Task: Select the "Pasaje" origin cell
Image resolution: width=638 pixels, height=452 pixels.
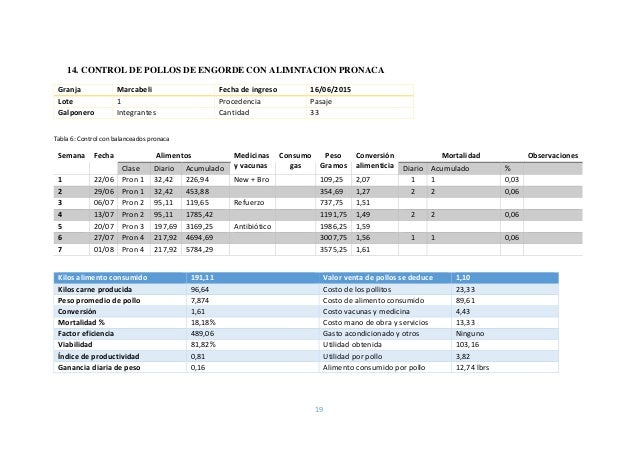Action: pyautogui.click(x=321, y=101)
